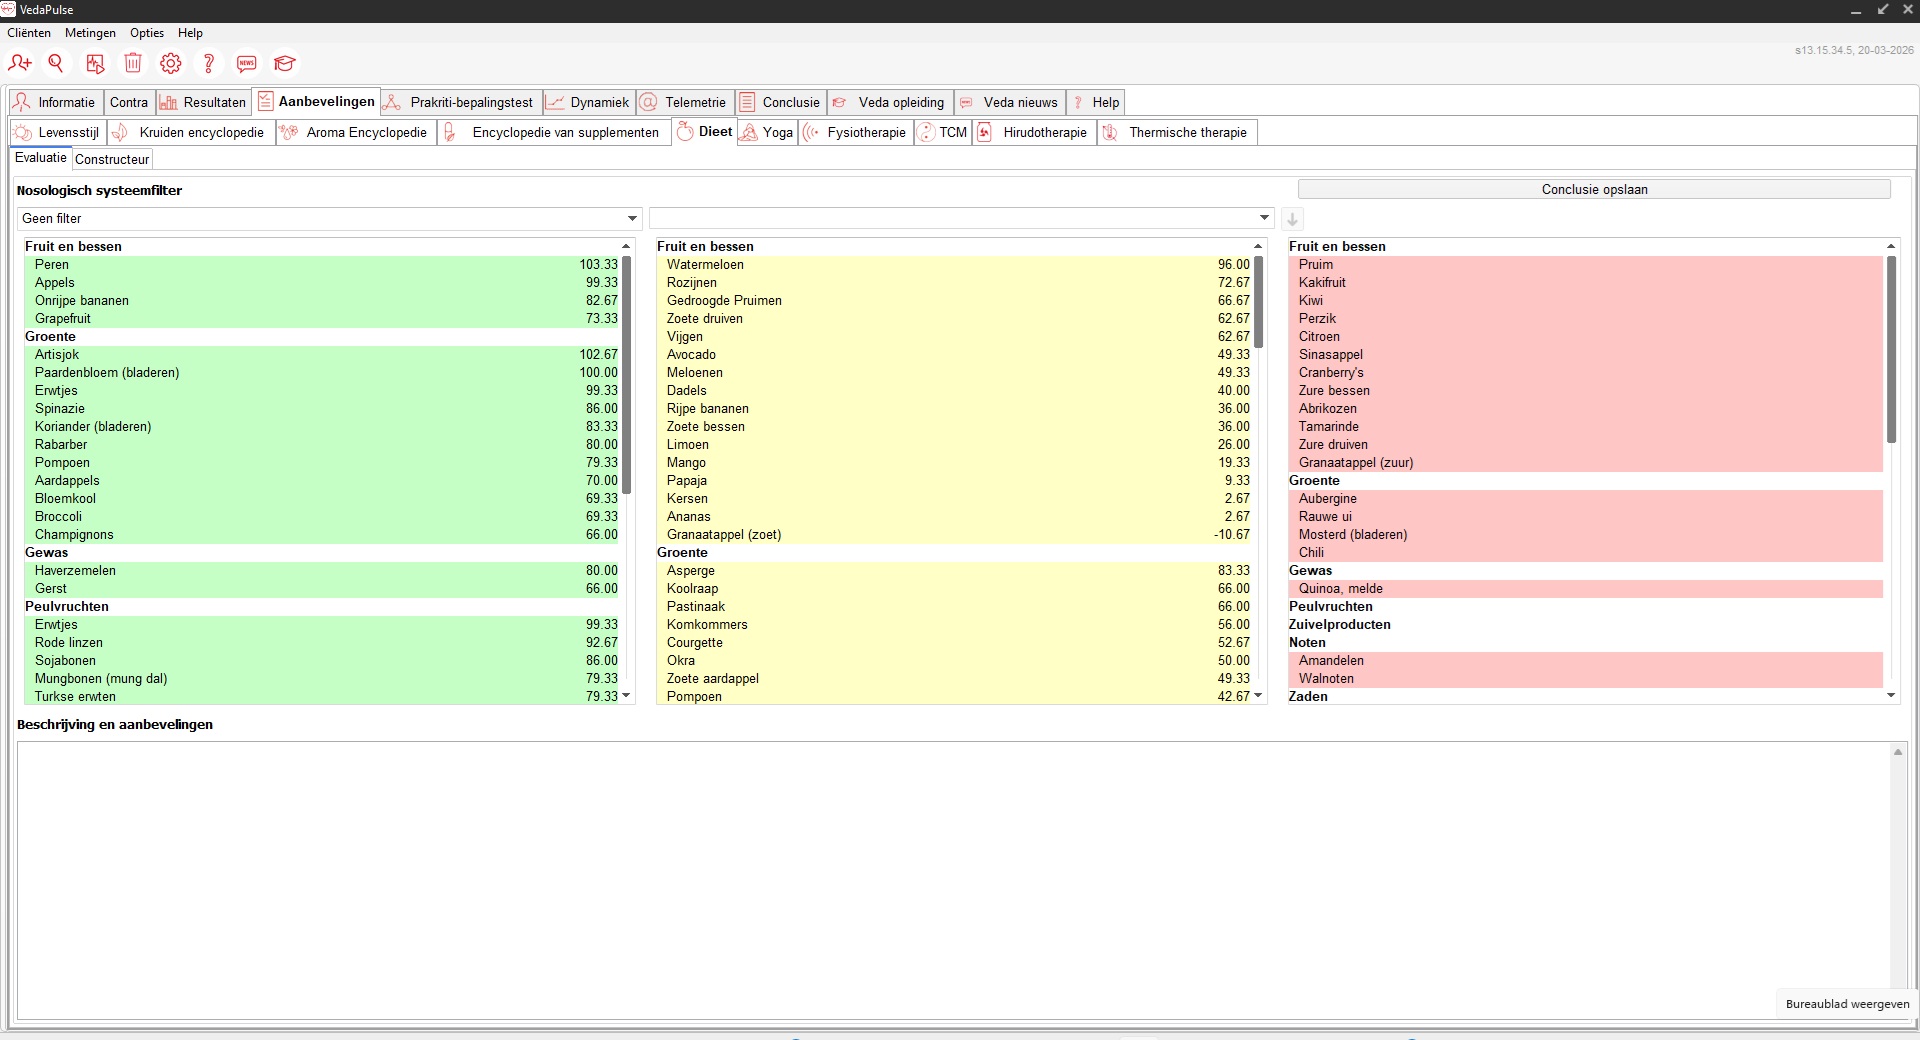Viewport: 1920px width, 1040px height.
Task: Start a new measurement recording icon
Action: tap(95, 64)
